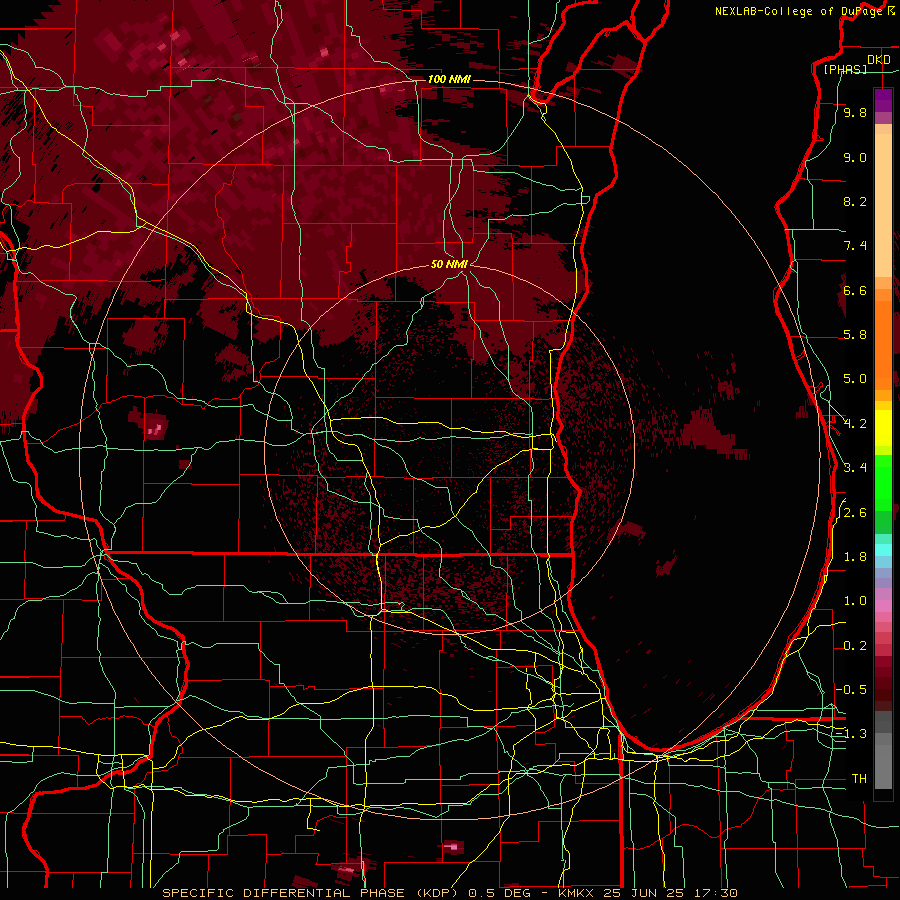
Task: Click the DKD label above the scale
Action: pos(879,60)
